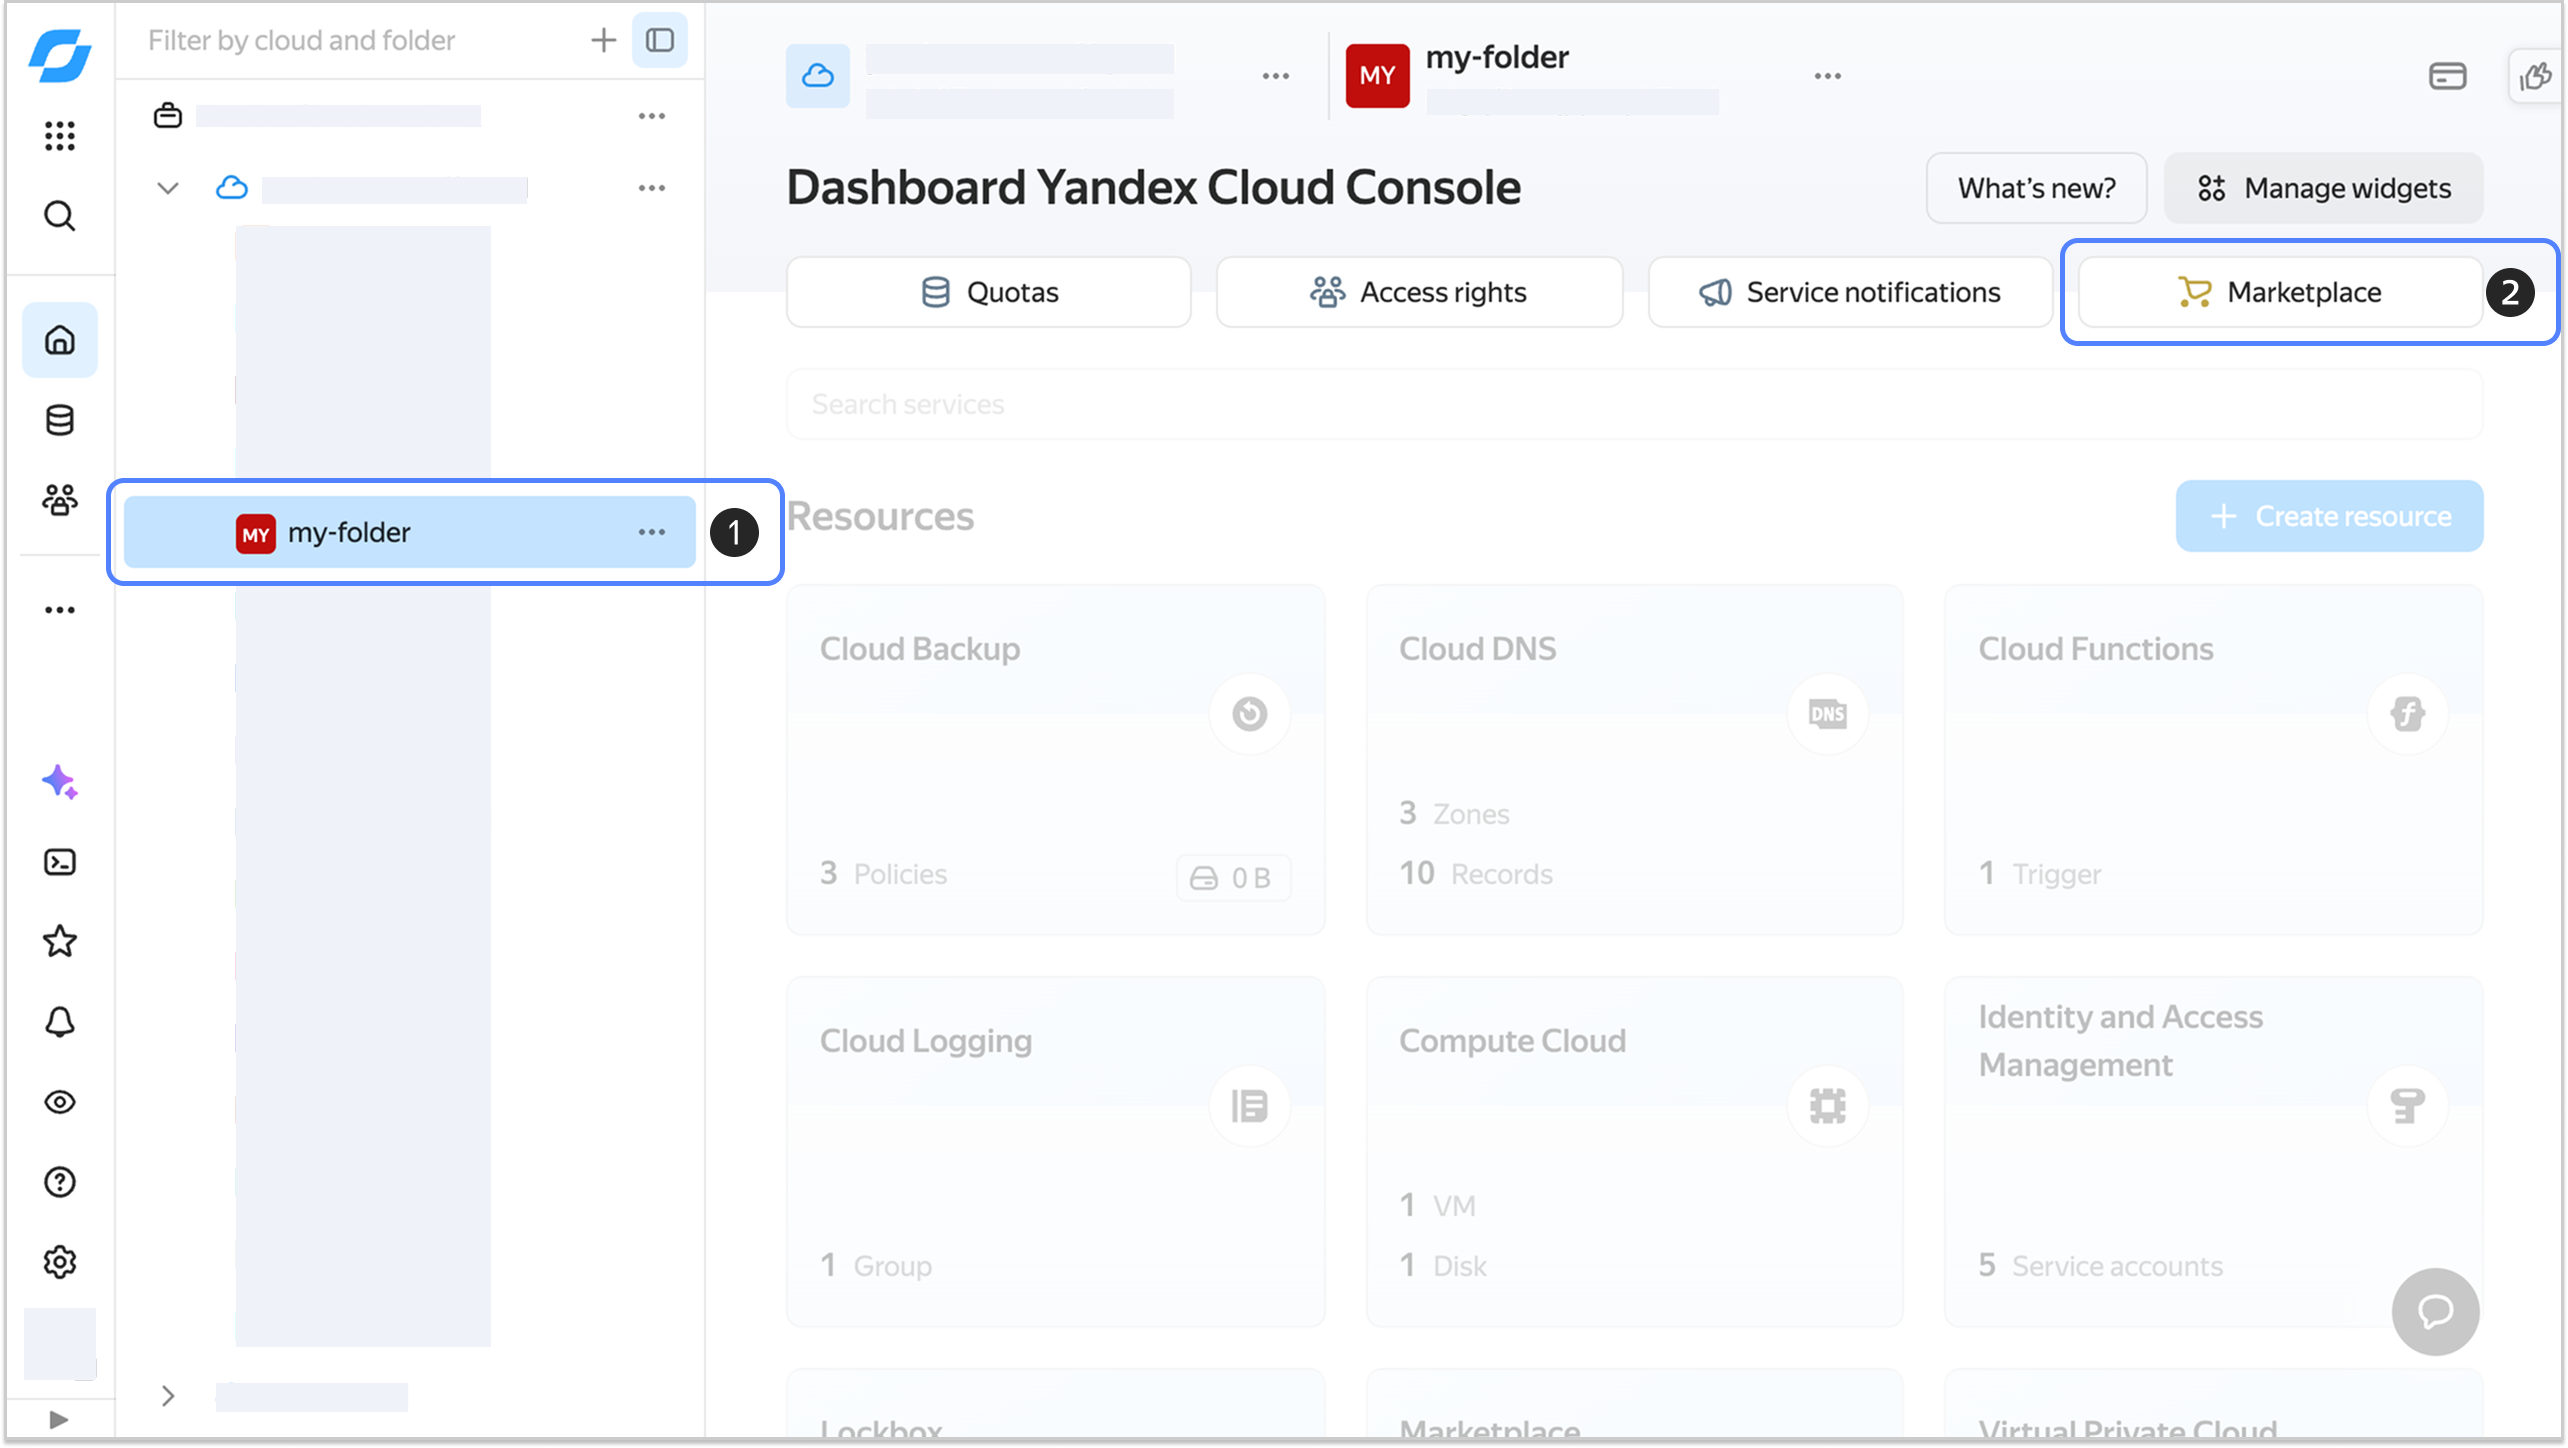Open the Identity and Access Management icon
The image size is (2568, 1448).
(x=2407, y=1106)
